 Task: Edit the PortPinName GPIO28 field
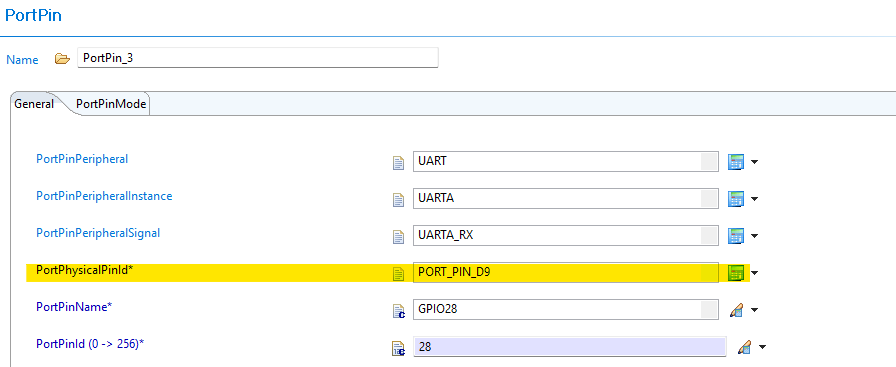click(566, 309)
